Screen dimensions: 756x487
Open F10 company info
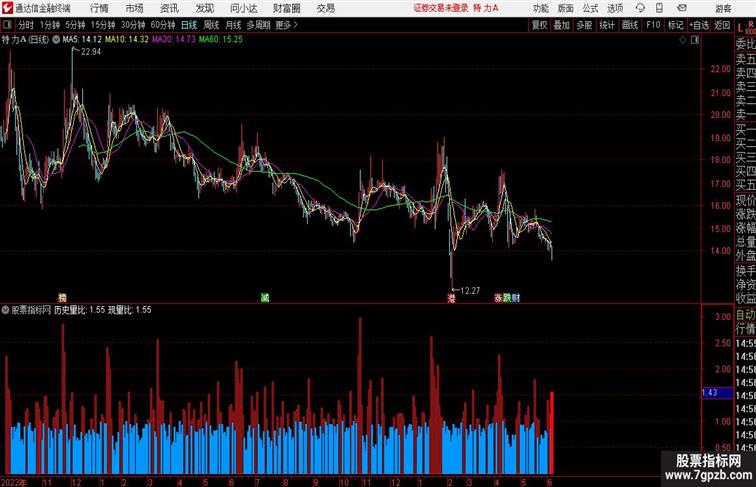(653, 25)
